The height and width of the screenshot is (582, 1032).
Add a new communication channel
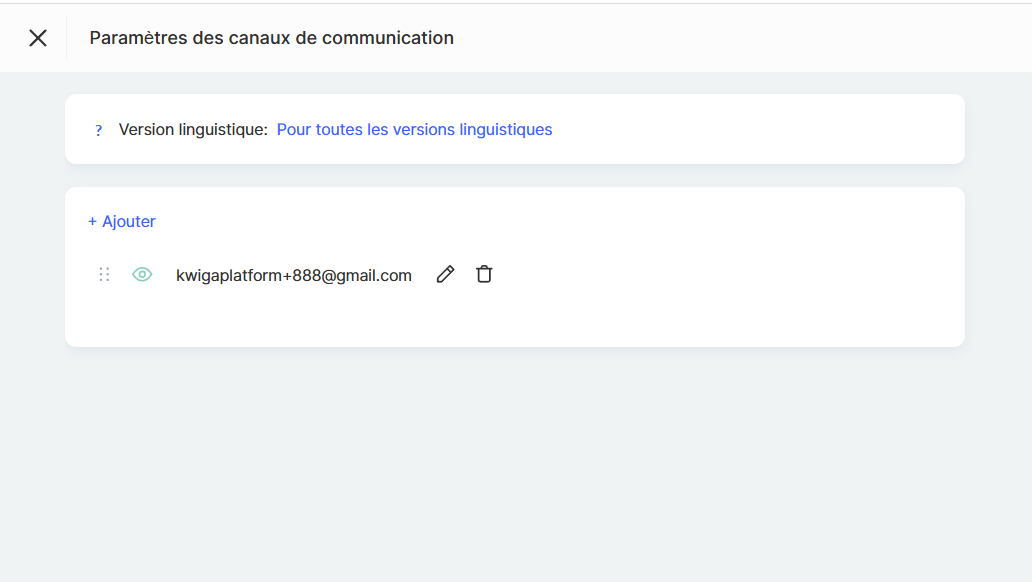(x=122, y=222)
